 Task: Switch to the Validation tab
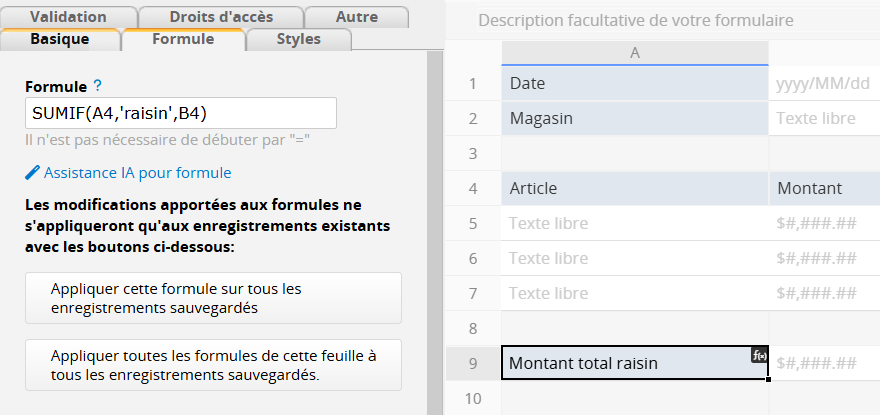click(x=68, y=17)
